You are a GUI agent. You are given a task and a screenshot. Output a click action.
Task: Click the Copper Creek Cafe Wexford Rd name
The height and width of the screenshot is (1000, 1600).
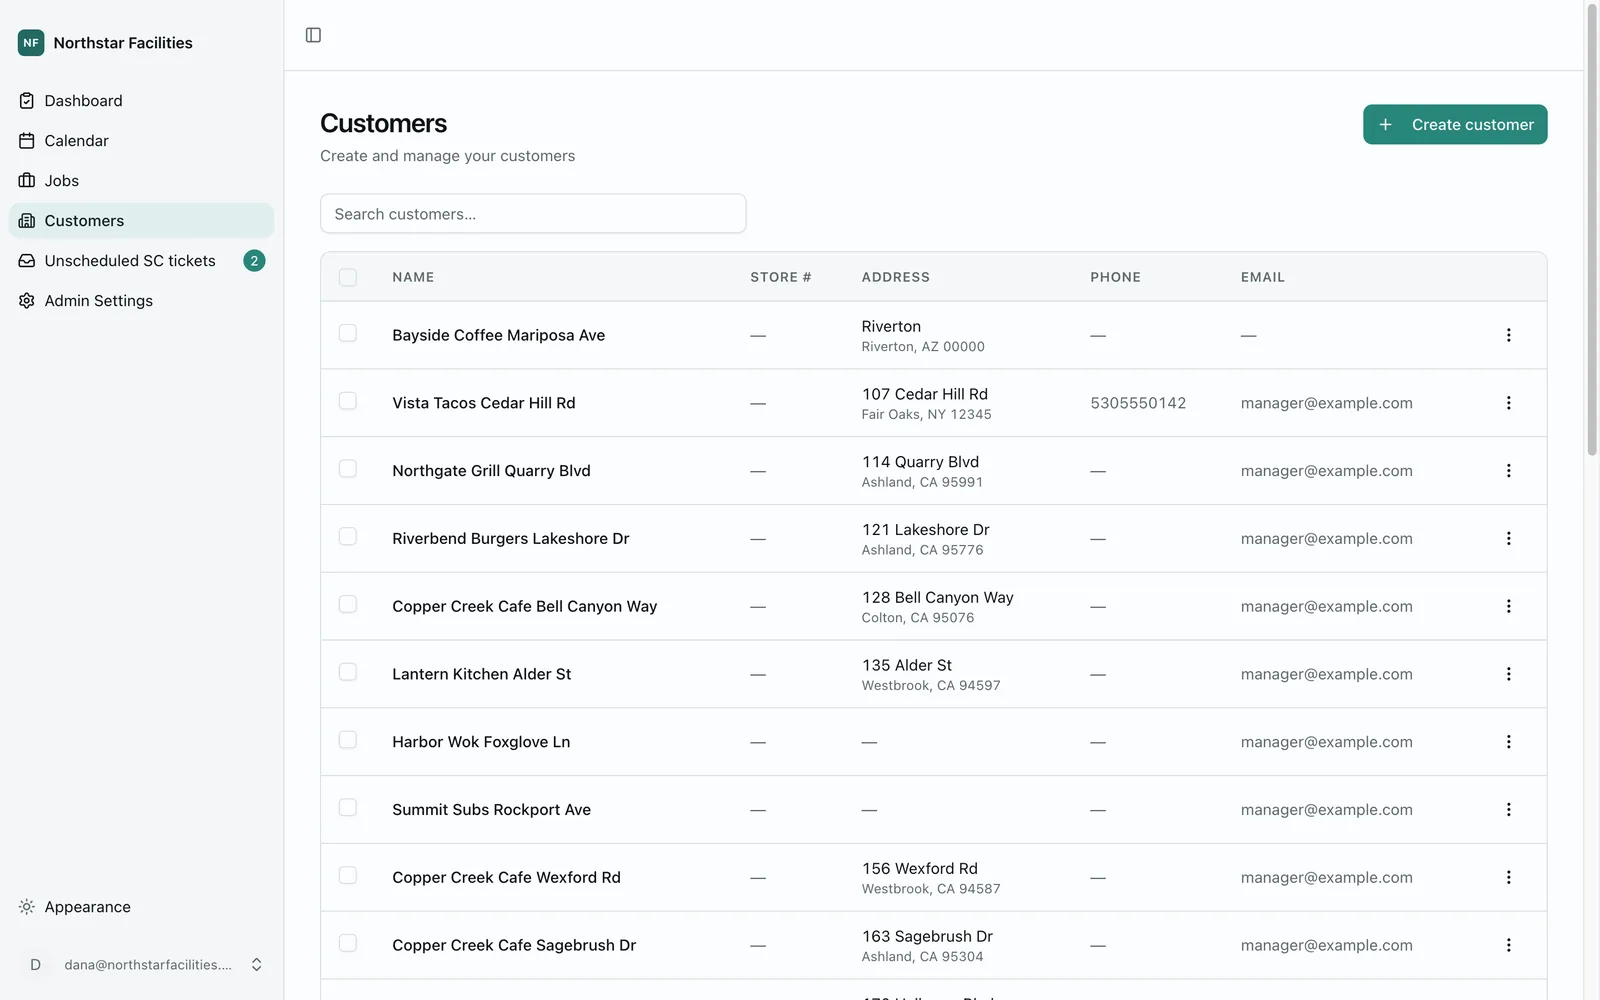[506, 877]
